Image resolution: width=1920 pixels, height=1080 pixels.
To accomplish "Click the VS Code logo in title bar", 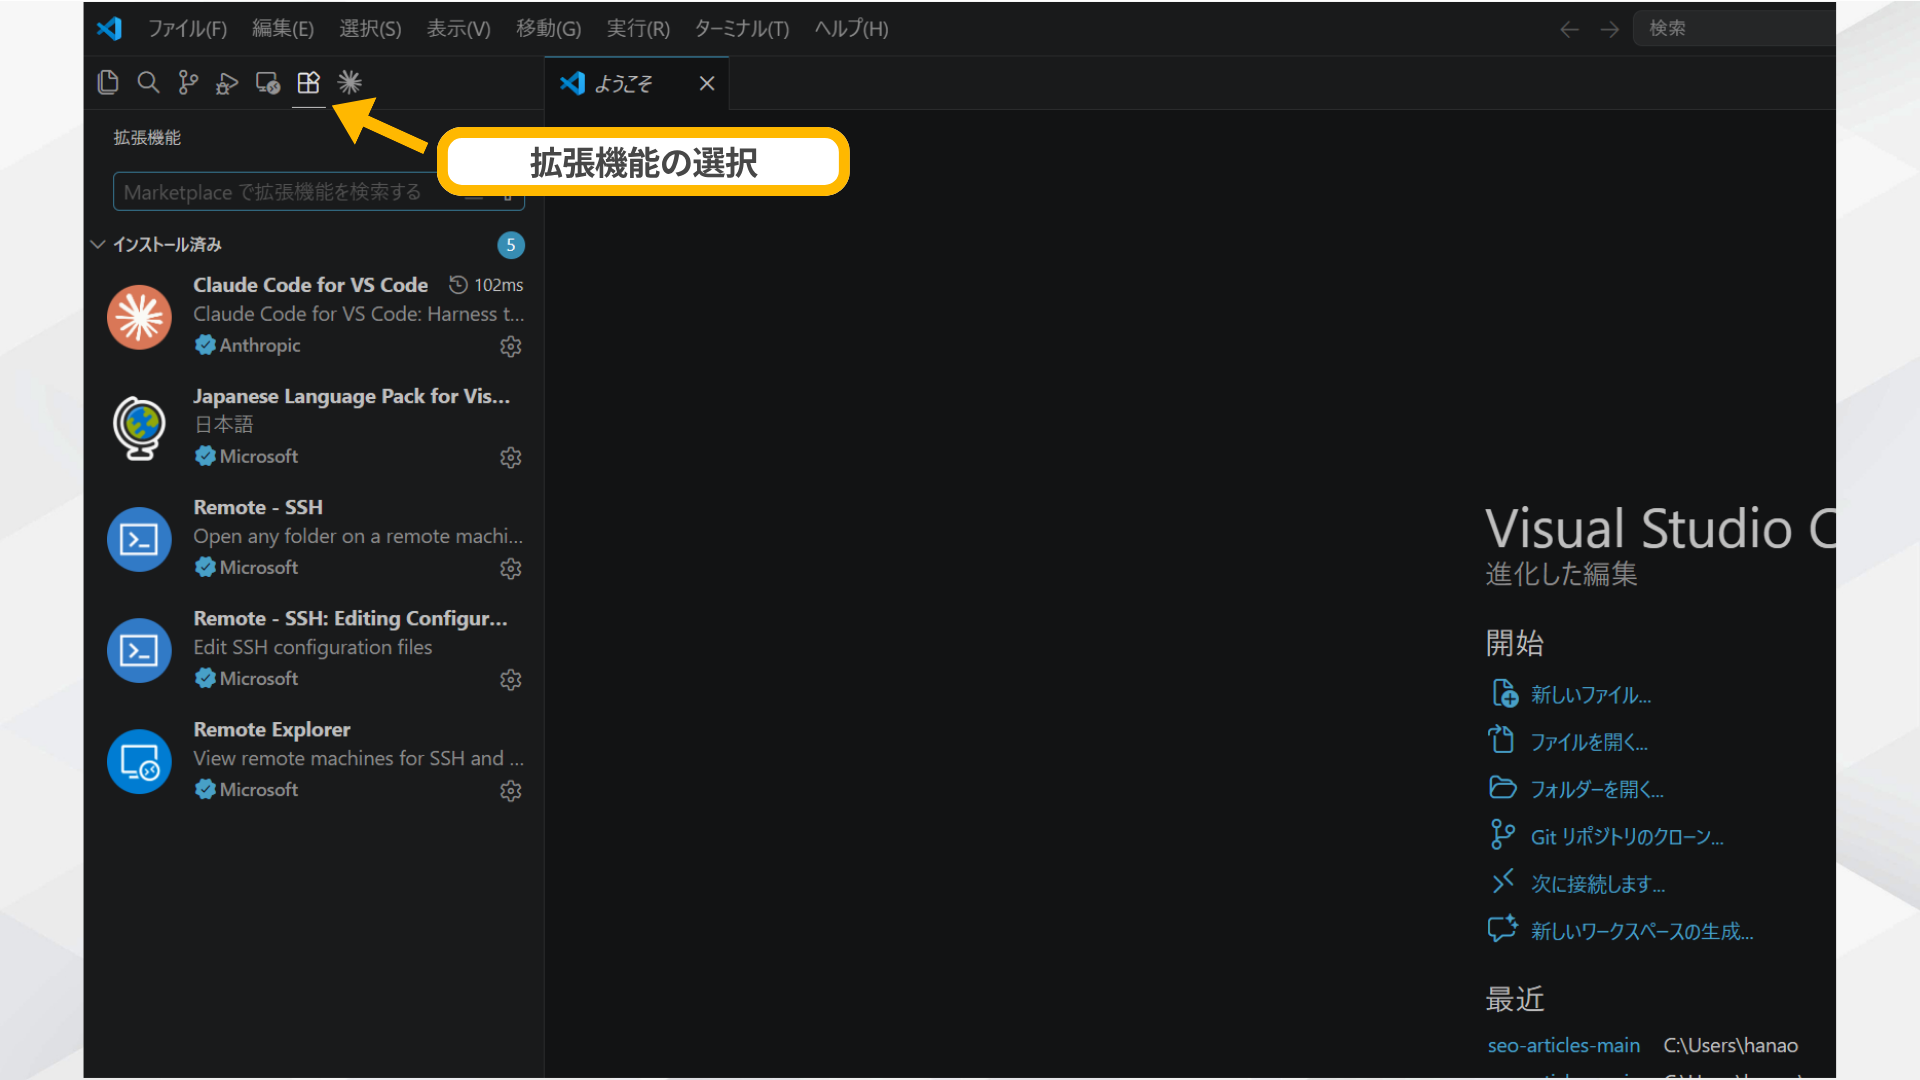I will click(x=109, y=28).
